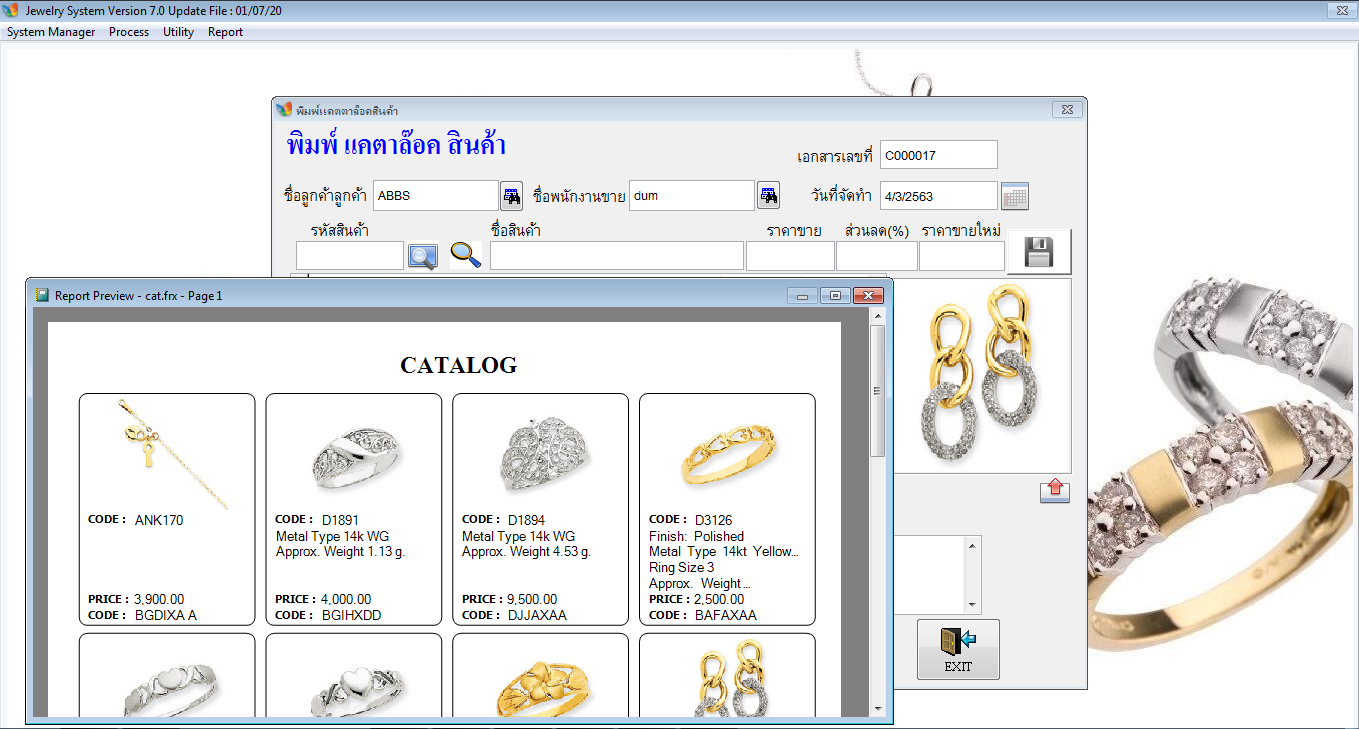Click the Jewelry System title bar app icon

pos(11,10)
